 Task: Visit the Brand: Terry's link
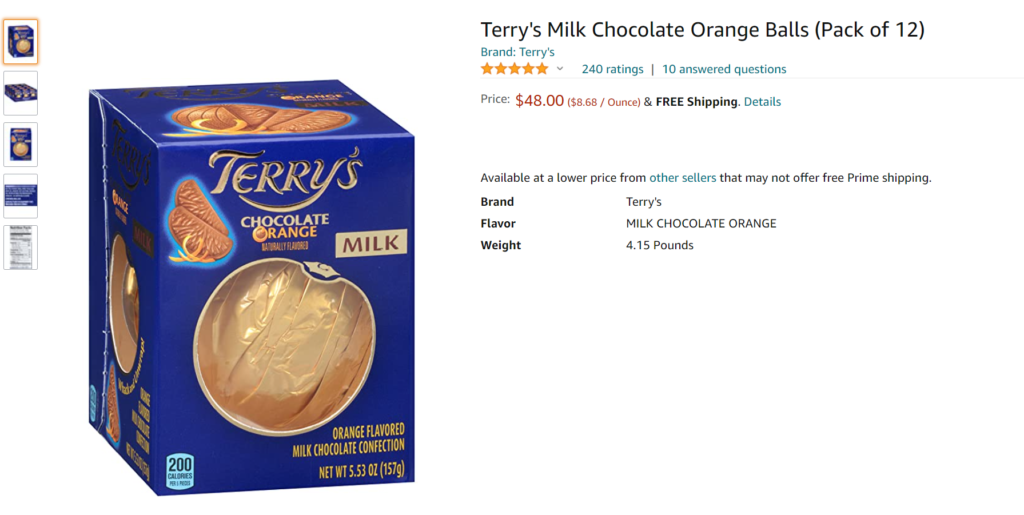(x=517, y=52)
